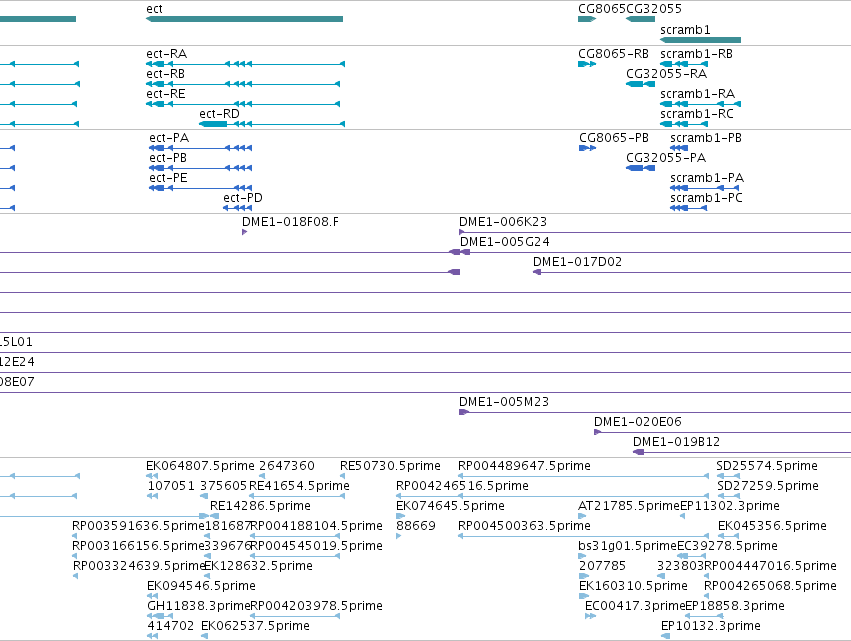Click the EK074645.5prime EST
This screenshot has height=641, width=851.
[x=400, y=516]
